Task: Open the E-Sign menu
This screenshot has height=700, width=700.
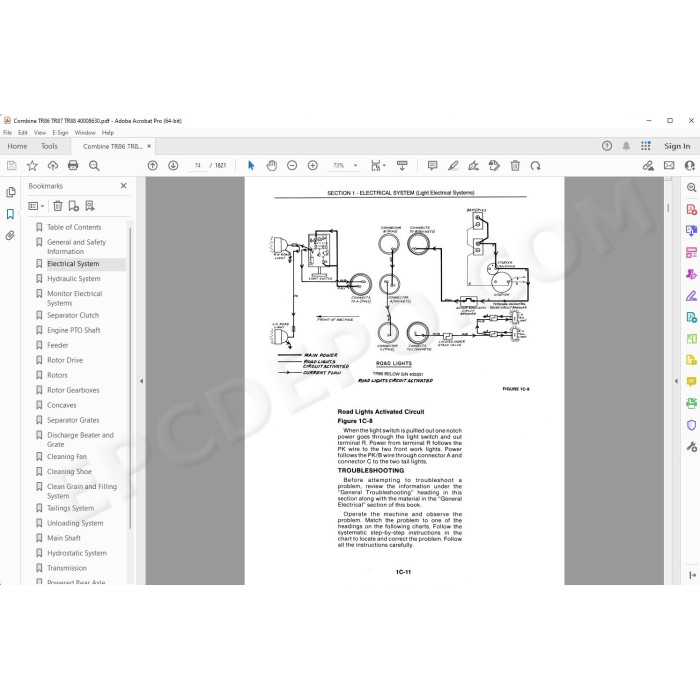Action: [60, 133]
